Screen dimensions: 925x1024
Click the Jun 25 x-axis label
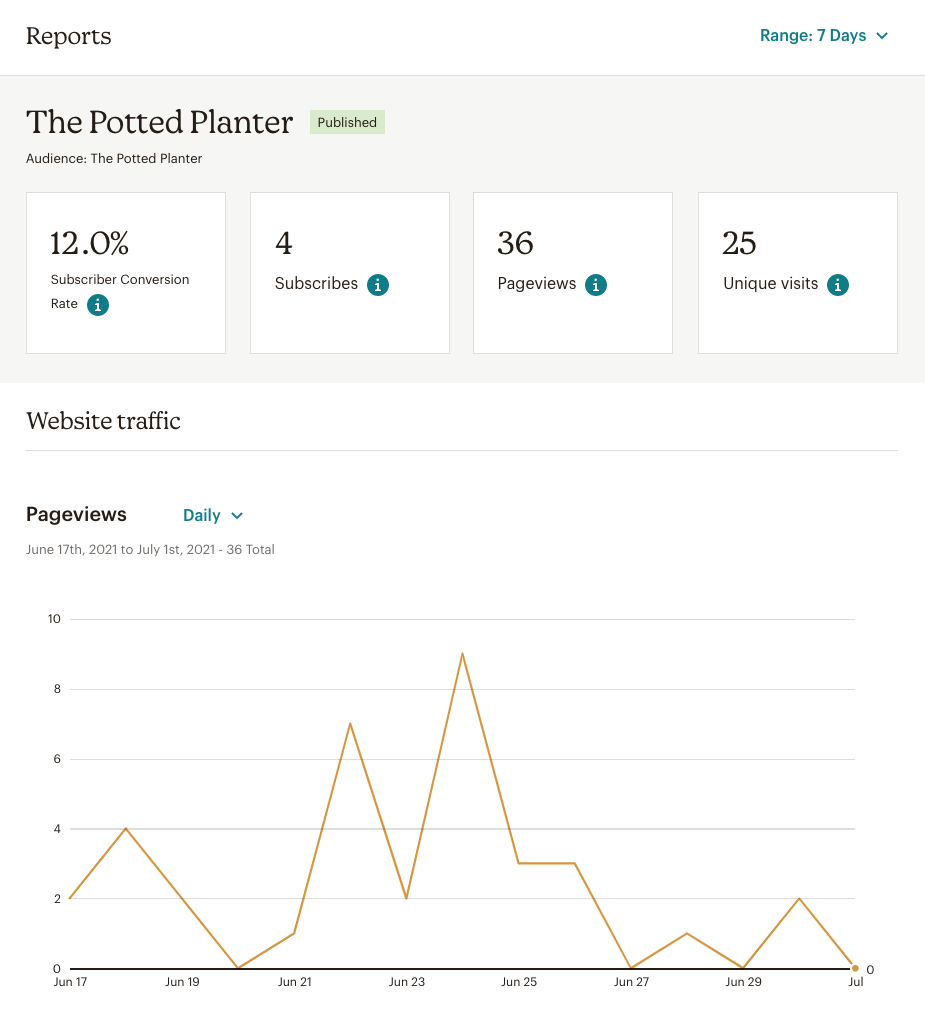point(518,982)
